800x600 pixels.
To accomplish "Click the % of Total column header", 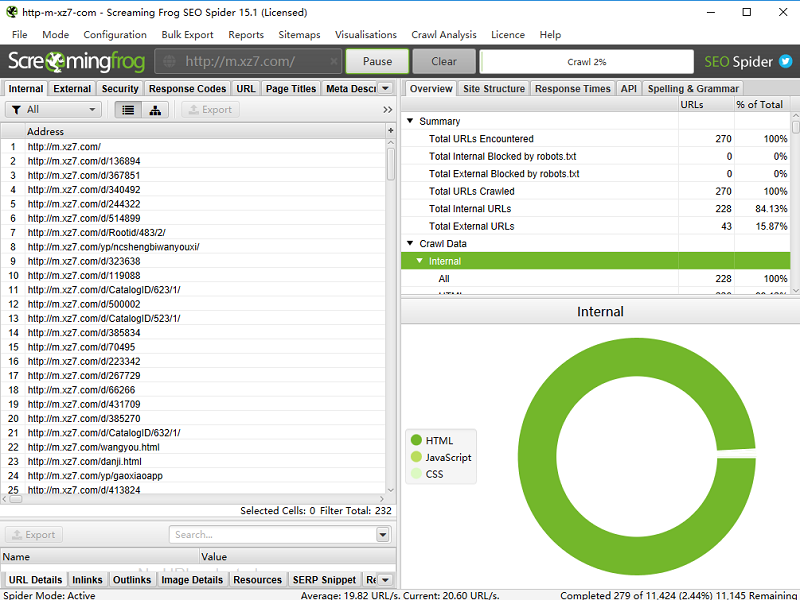I will (x=760, y=104).
